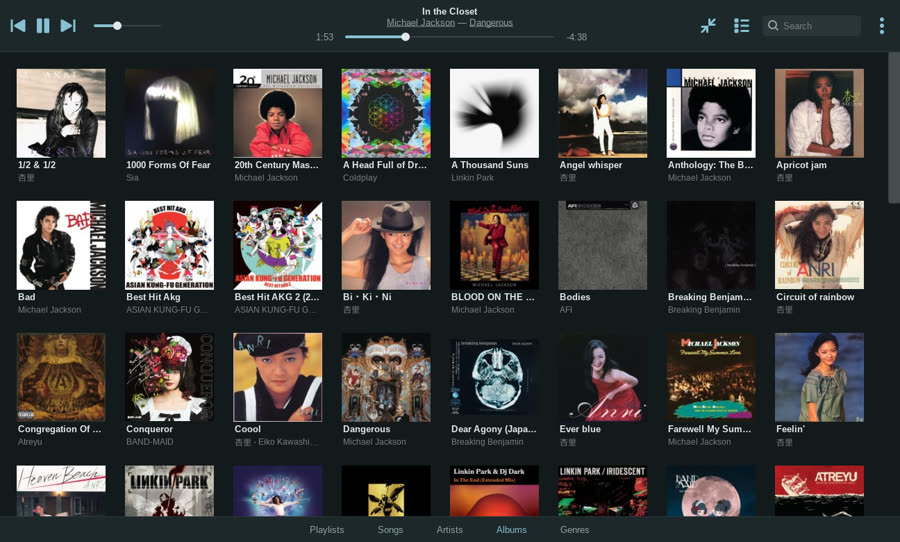Open the three-dot main menu

tap(882, 26)
